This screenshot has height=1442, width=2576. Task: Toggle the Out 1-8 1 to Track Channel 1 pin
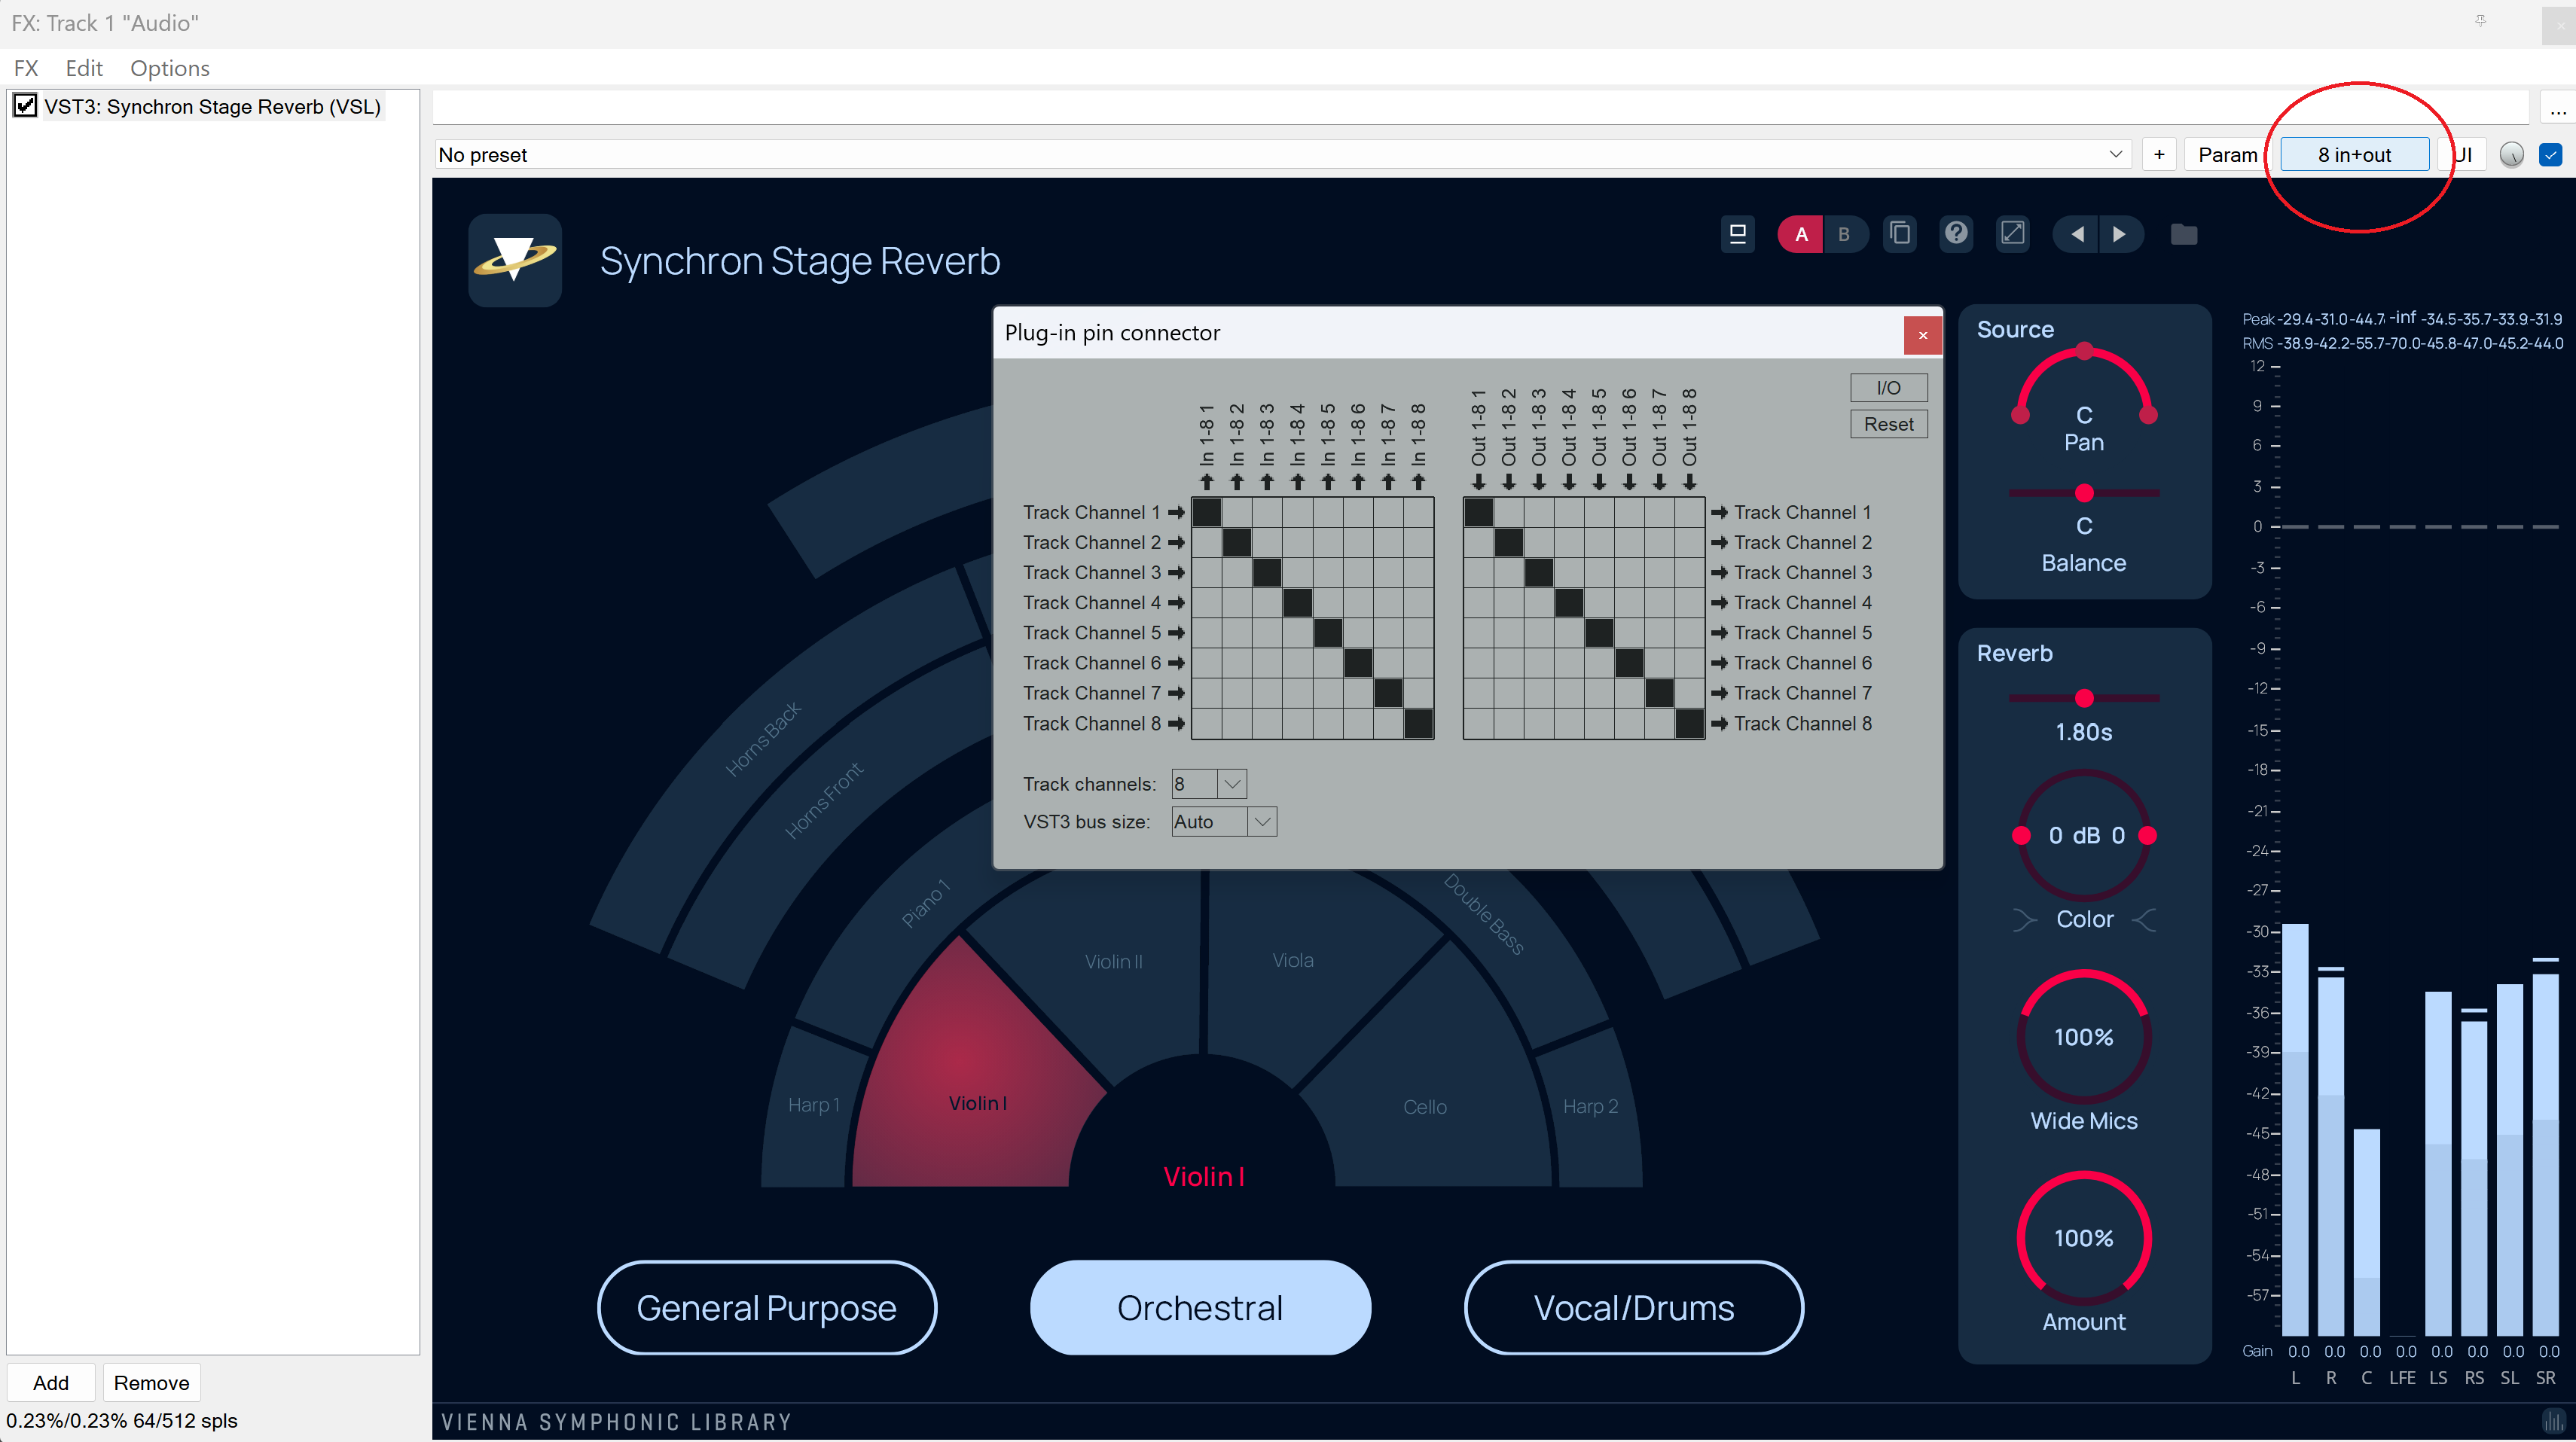click(1479, 512)
